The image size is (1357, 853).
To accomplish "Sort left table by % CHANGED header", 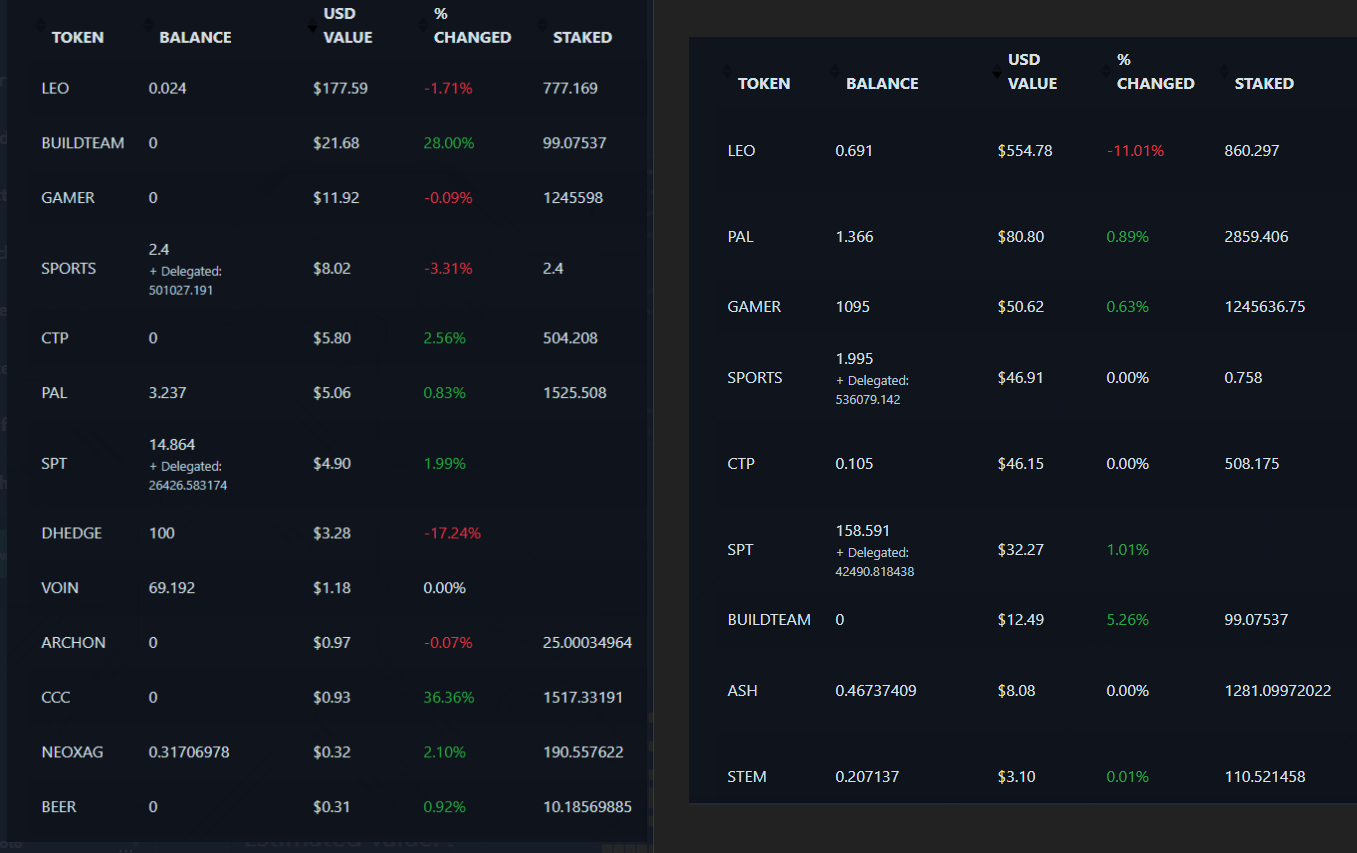I will (472, 26).
